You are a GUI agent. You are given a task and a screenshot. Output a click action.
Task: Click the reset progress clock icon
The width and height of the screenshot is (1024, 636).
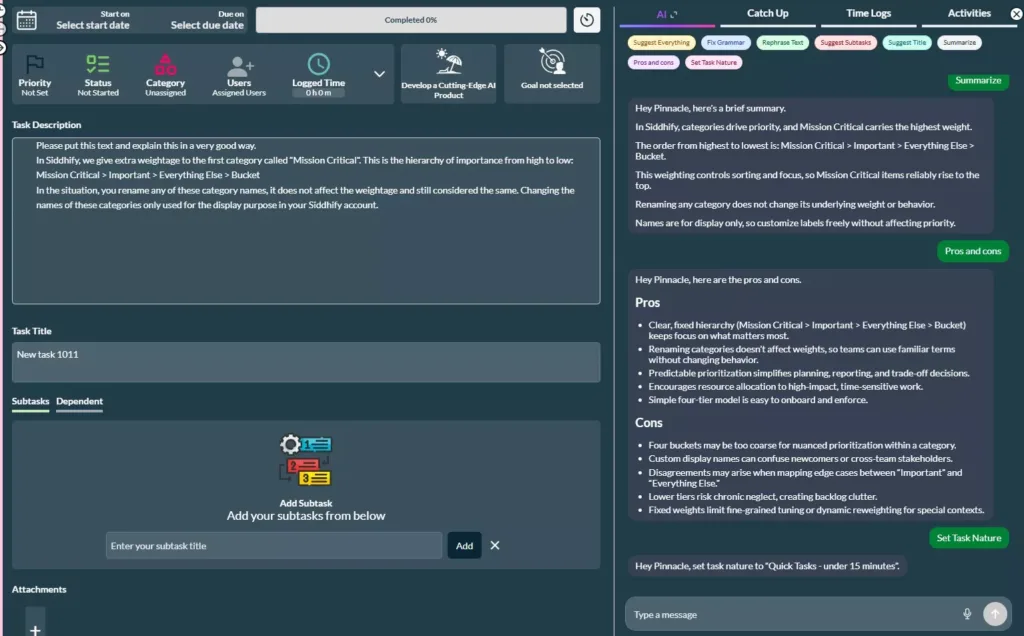[586, 20]
